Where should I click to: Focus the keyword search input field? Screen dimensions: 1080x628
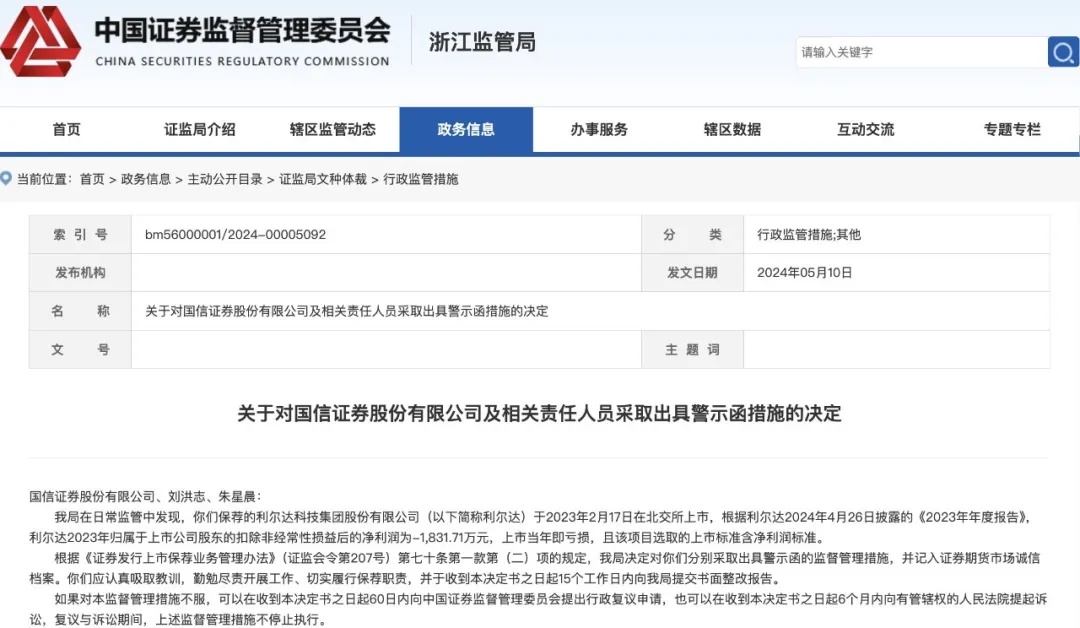pyautogui.click(x=922, y=52)
